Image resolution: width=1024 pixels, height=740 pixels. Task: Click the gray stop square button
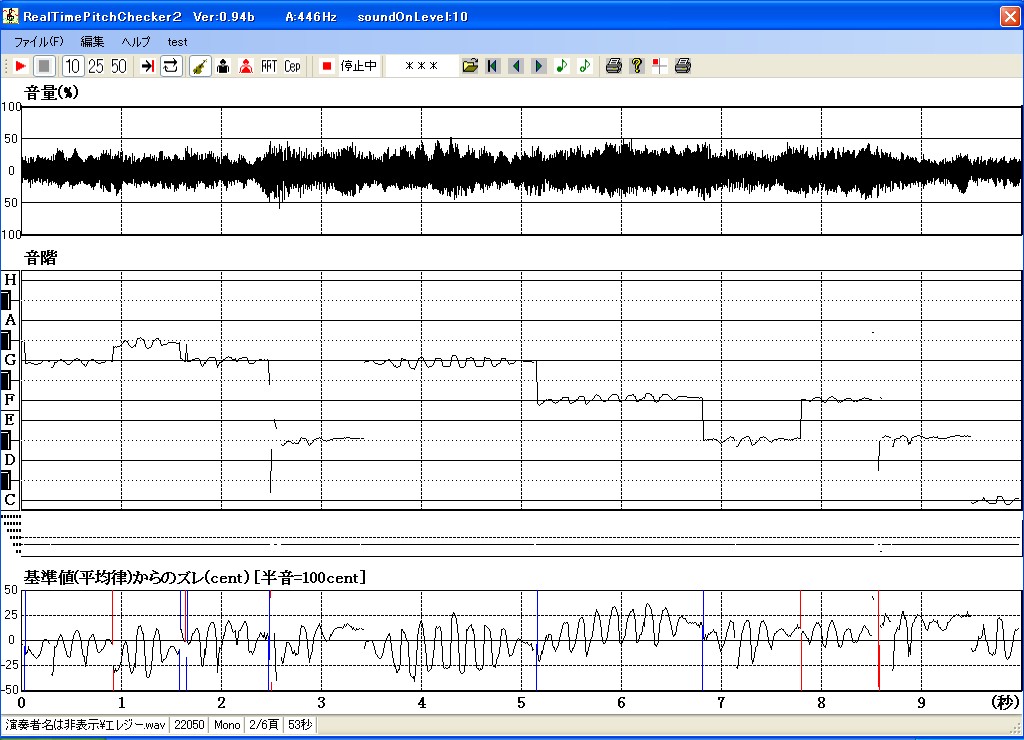(44, 66)
